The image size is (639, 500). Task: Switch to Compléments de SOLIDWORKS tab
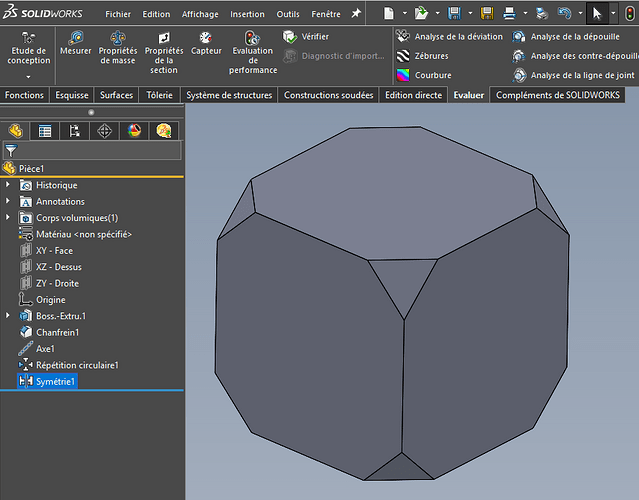(557, 95)
